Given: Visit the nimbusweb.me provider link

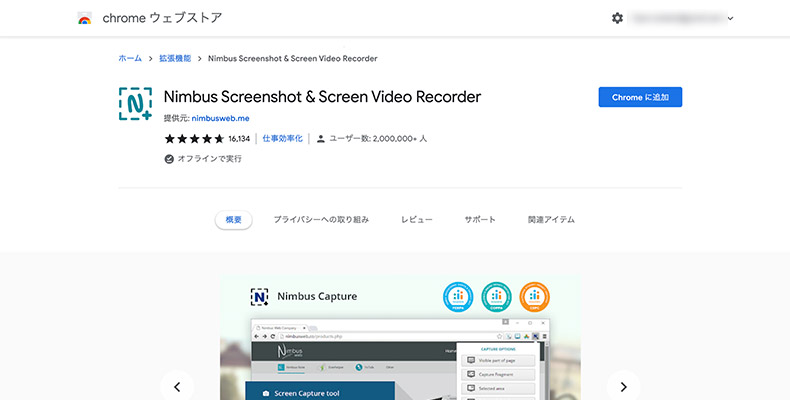Looking at the screenshot, I should click(x=220, y=118).
